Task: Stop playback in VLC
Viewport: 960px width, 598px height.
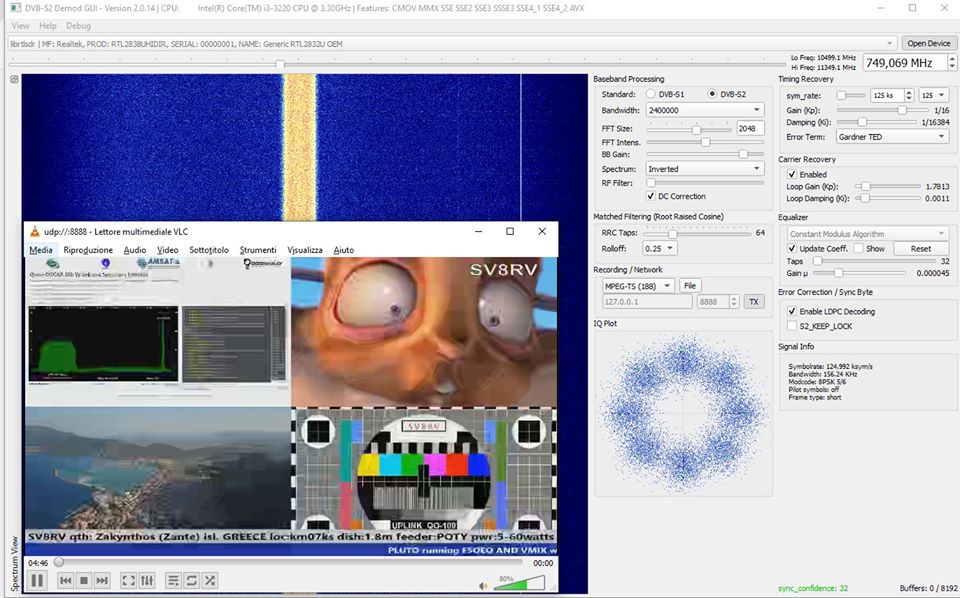Action: pyautogui.click(x=84, y=580)
